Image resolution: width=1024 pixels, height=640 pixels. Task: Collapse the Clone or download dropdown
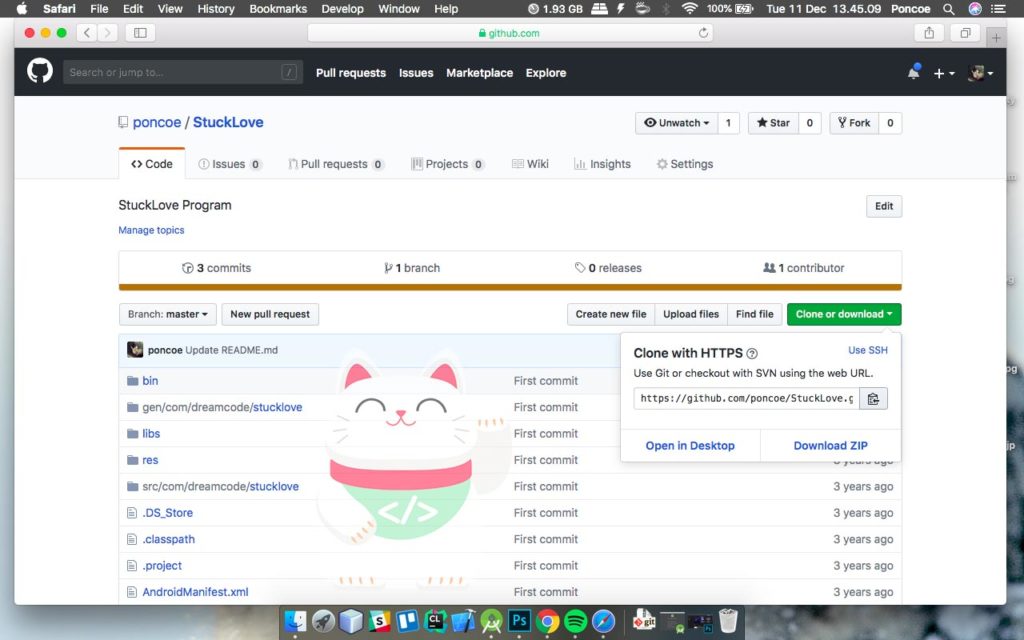pos(843,314)
